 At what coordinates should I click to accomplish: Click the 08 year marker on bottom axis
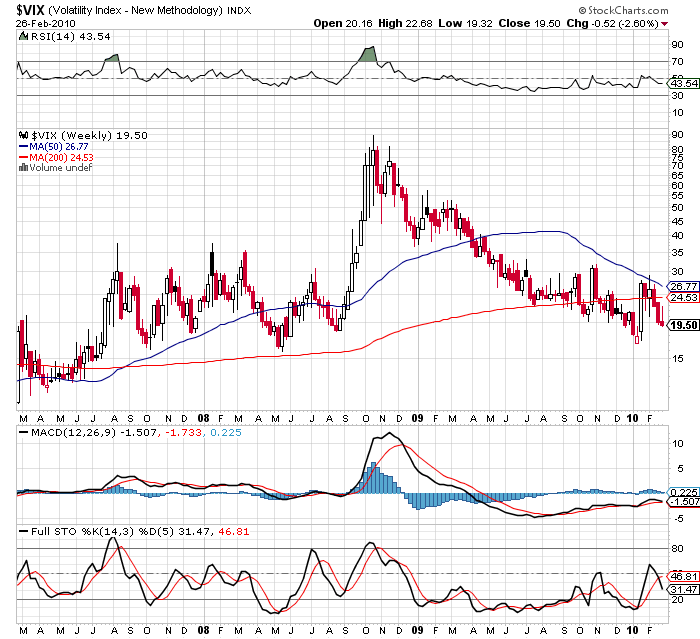coord(203,630)
